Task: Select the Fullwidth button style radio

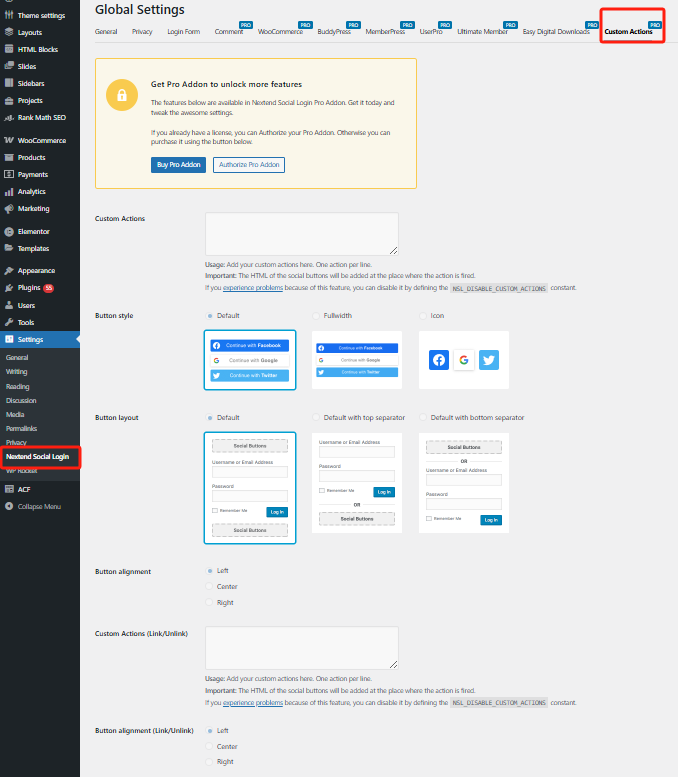Action: (x=316, y=316)
